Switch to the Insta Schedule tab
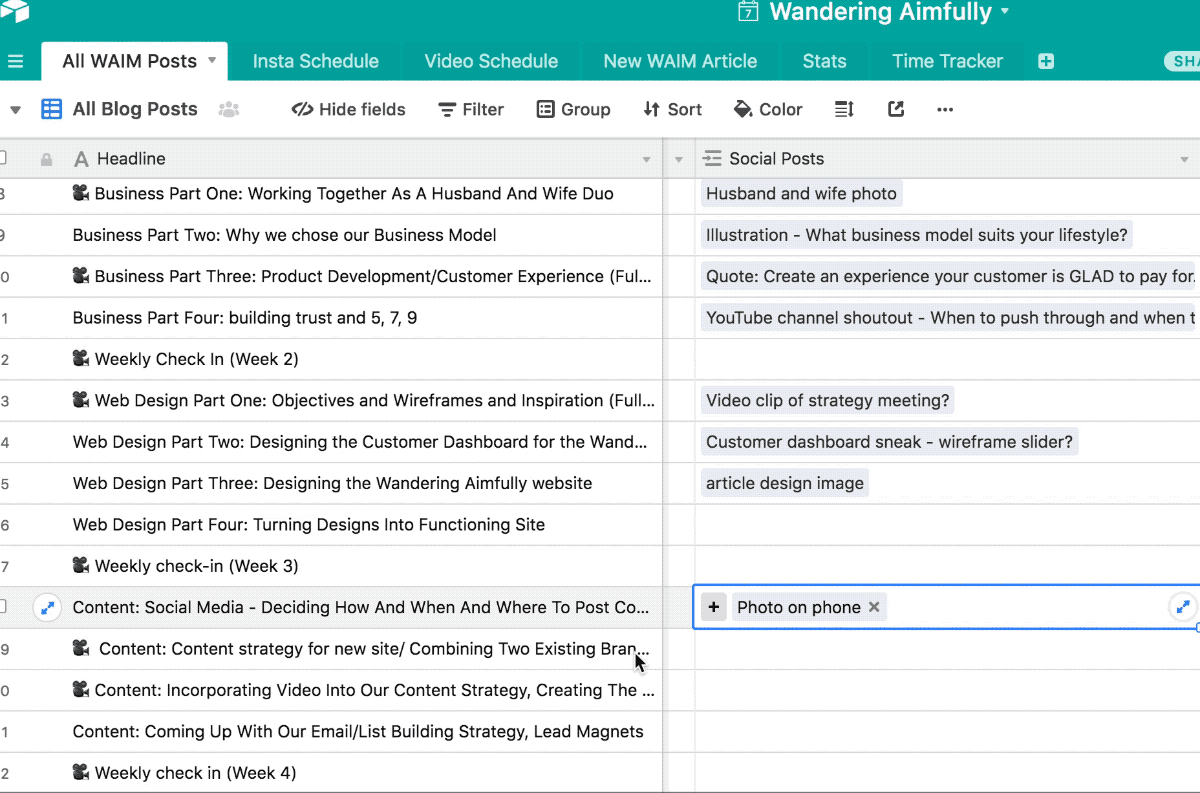Image resolution: width=1200 pixels, height=793 pixels. click(315, 61)
